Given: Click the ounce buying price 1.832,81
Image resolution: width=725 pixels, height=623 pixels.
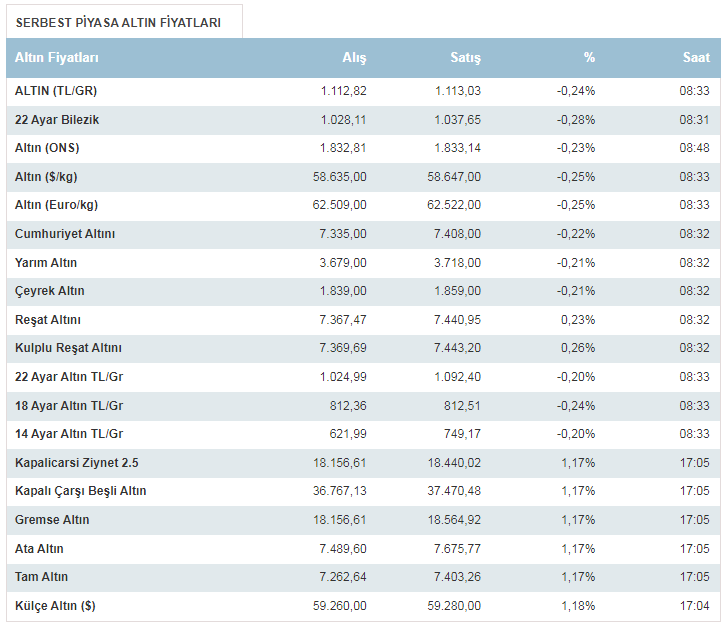Looking at the screenshot, I should pyautogui.click(x=343, y=148).
